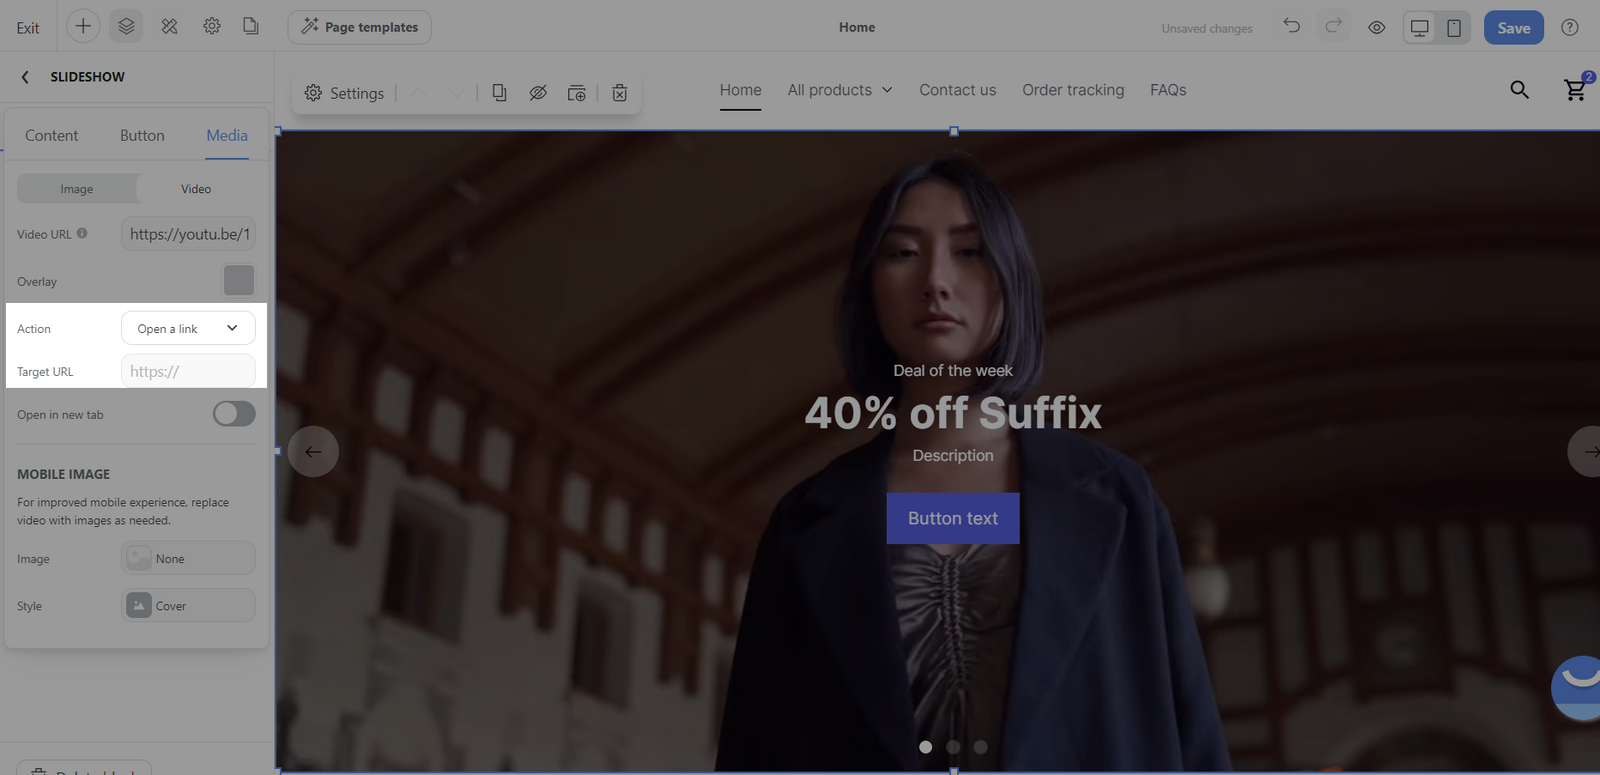Select the Deal of the week text

[x=953, y=371]
